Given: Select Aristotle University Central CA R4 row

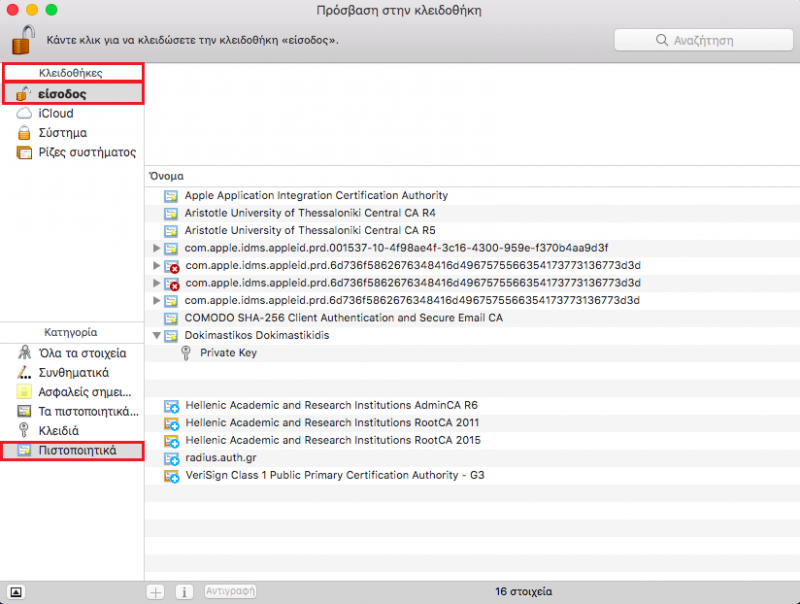Looking at the screenshot, I should [472, 213].
